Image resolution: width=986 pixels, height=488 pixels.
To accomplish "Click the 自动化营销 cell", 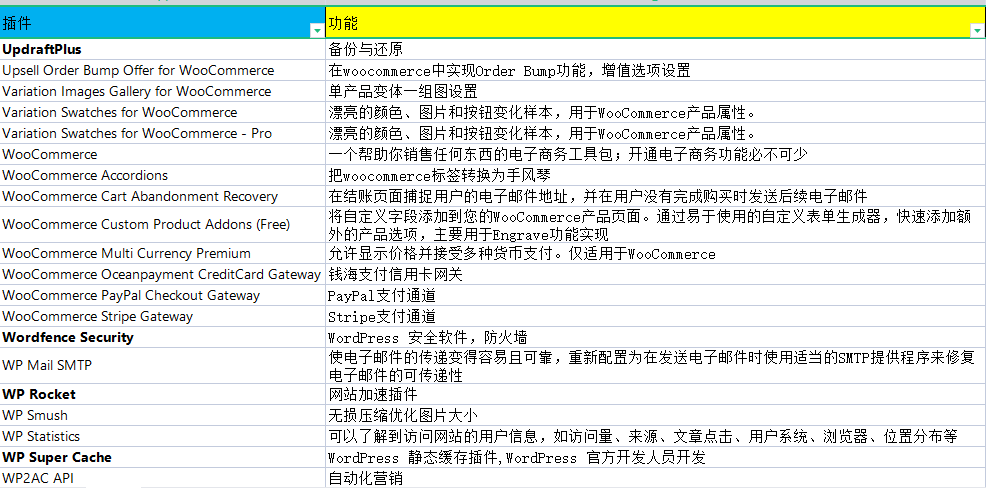I will 656,478.
